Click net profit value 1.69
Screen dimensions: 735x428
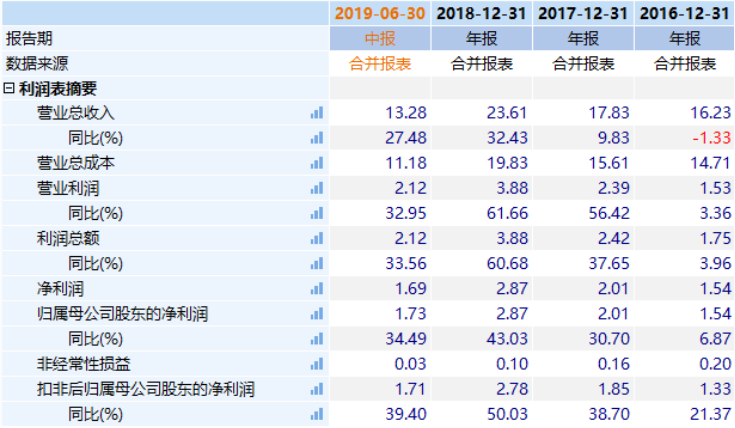tap(411, 289)
